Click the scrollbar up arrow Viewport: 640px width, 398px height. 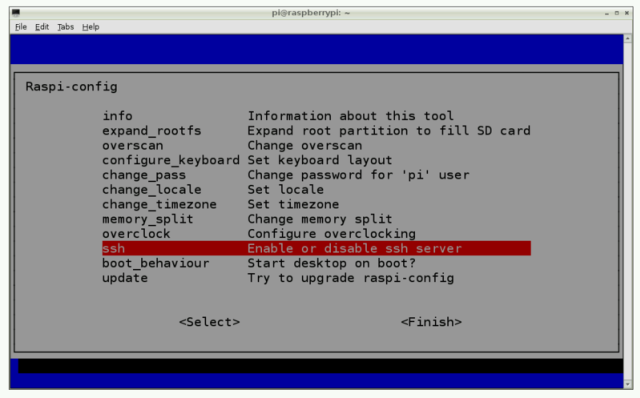pos(628,38)
